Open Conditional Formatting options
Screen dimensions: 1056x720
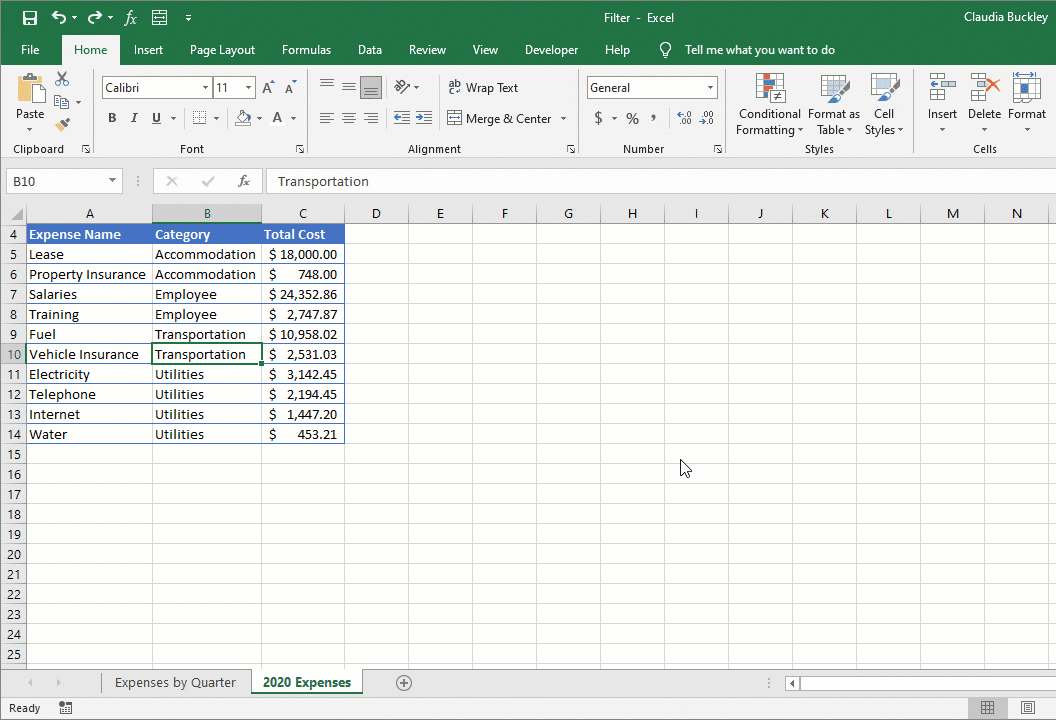coord(768,105)
